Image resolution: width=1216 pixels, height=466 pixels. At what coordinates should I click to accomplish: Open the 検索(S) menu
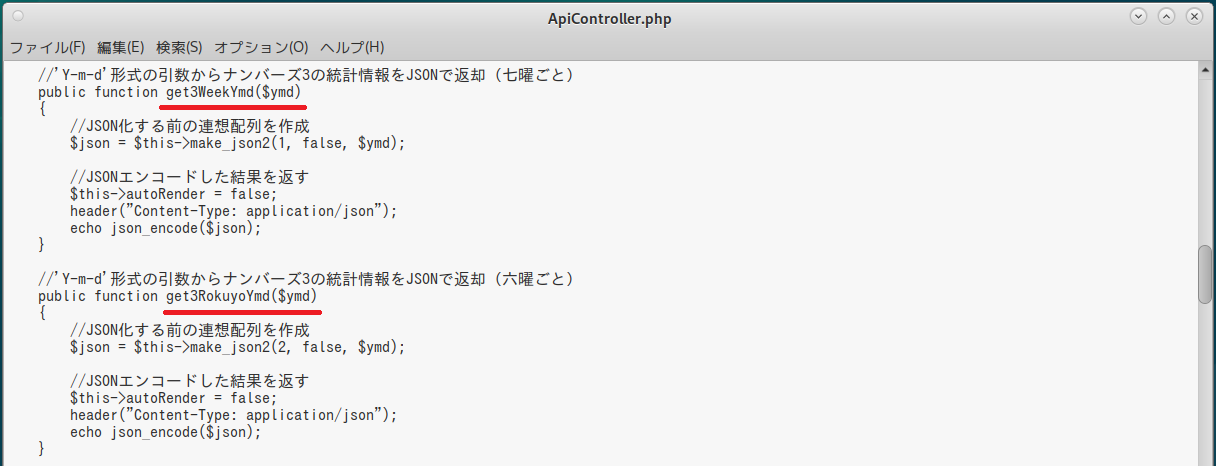point(179,47)
